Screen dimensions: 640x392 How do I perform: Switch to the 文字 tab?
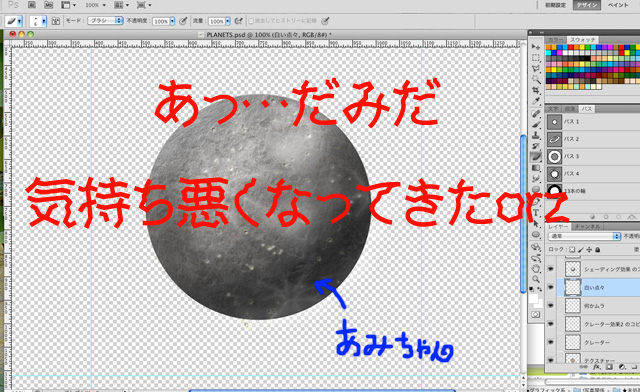(553, 109)
